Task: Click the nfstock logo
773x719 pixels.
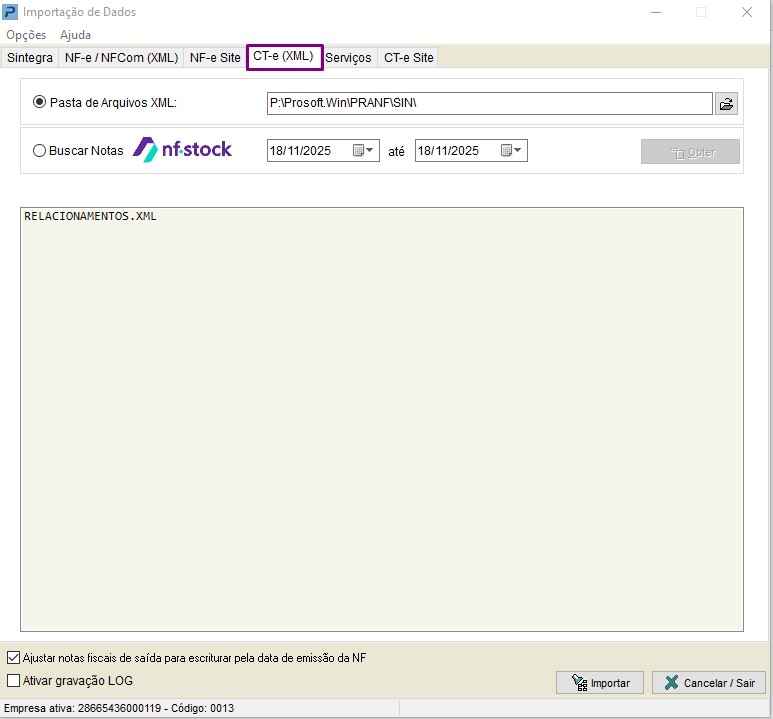Action: [x=182, y=149]
